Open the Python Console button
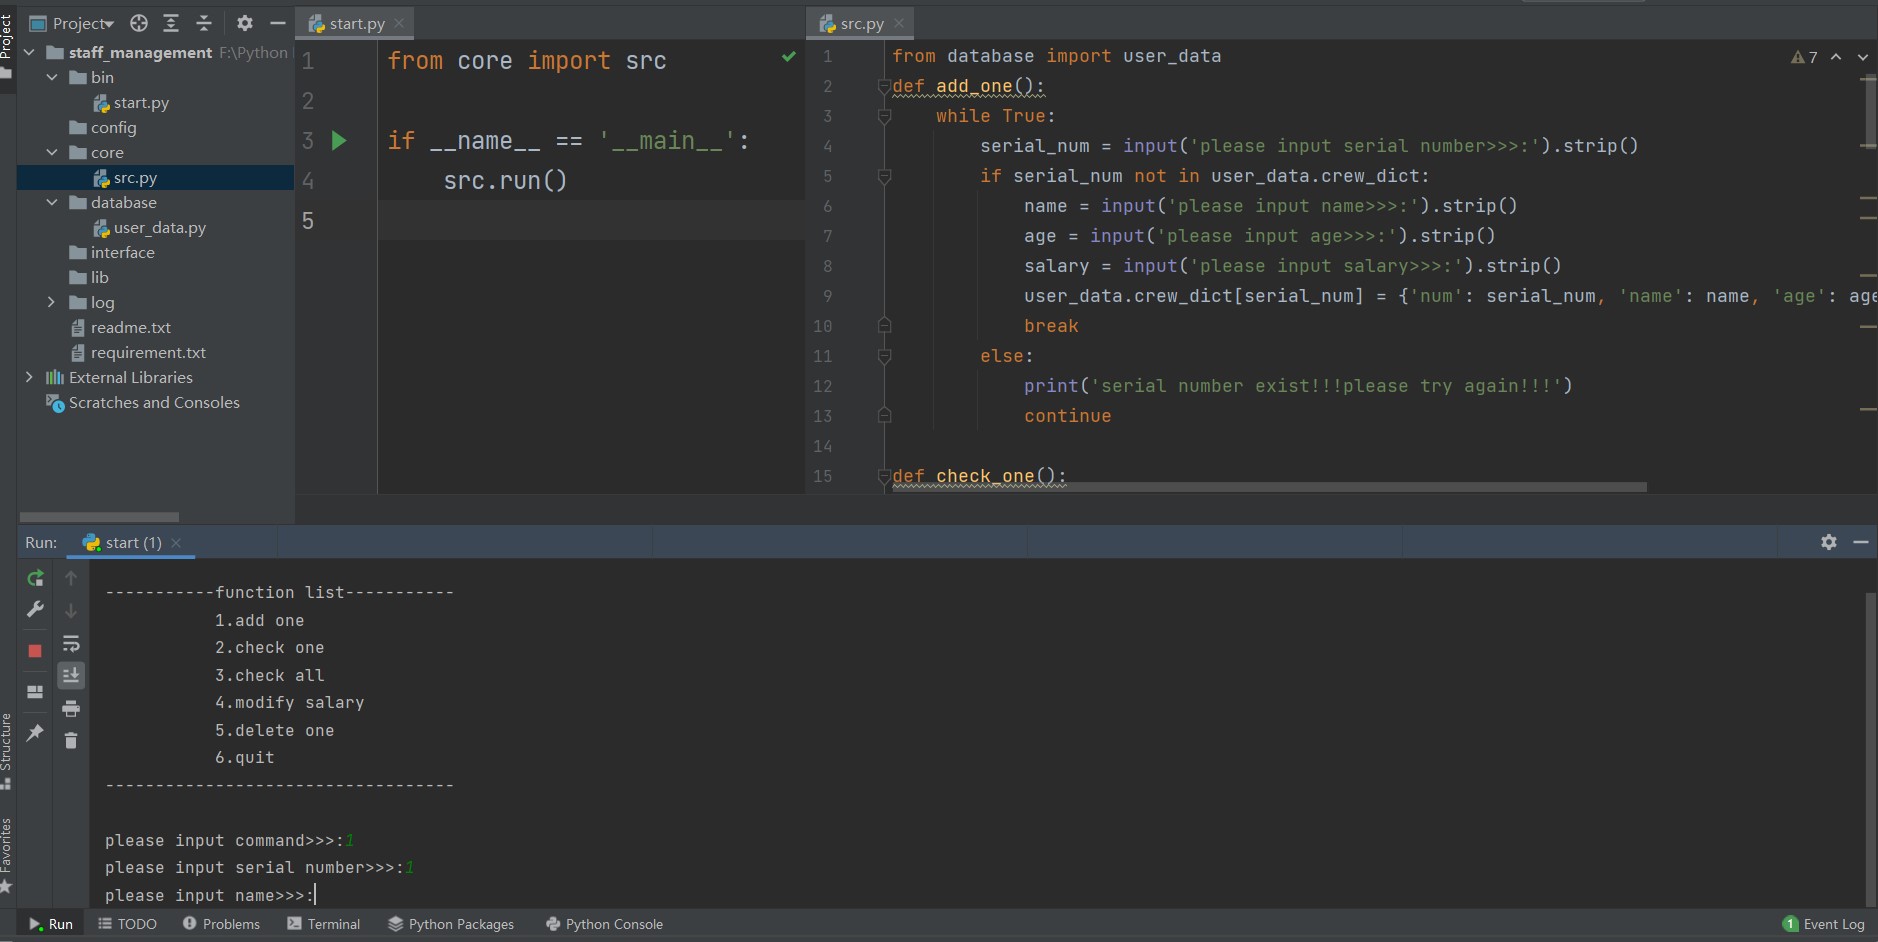1878x942 pixels. tap(604, 924)
